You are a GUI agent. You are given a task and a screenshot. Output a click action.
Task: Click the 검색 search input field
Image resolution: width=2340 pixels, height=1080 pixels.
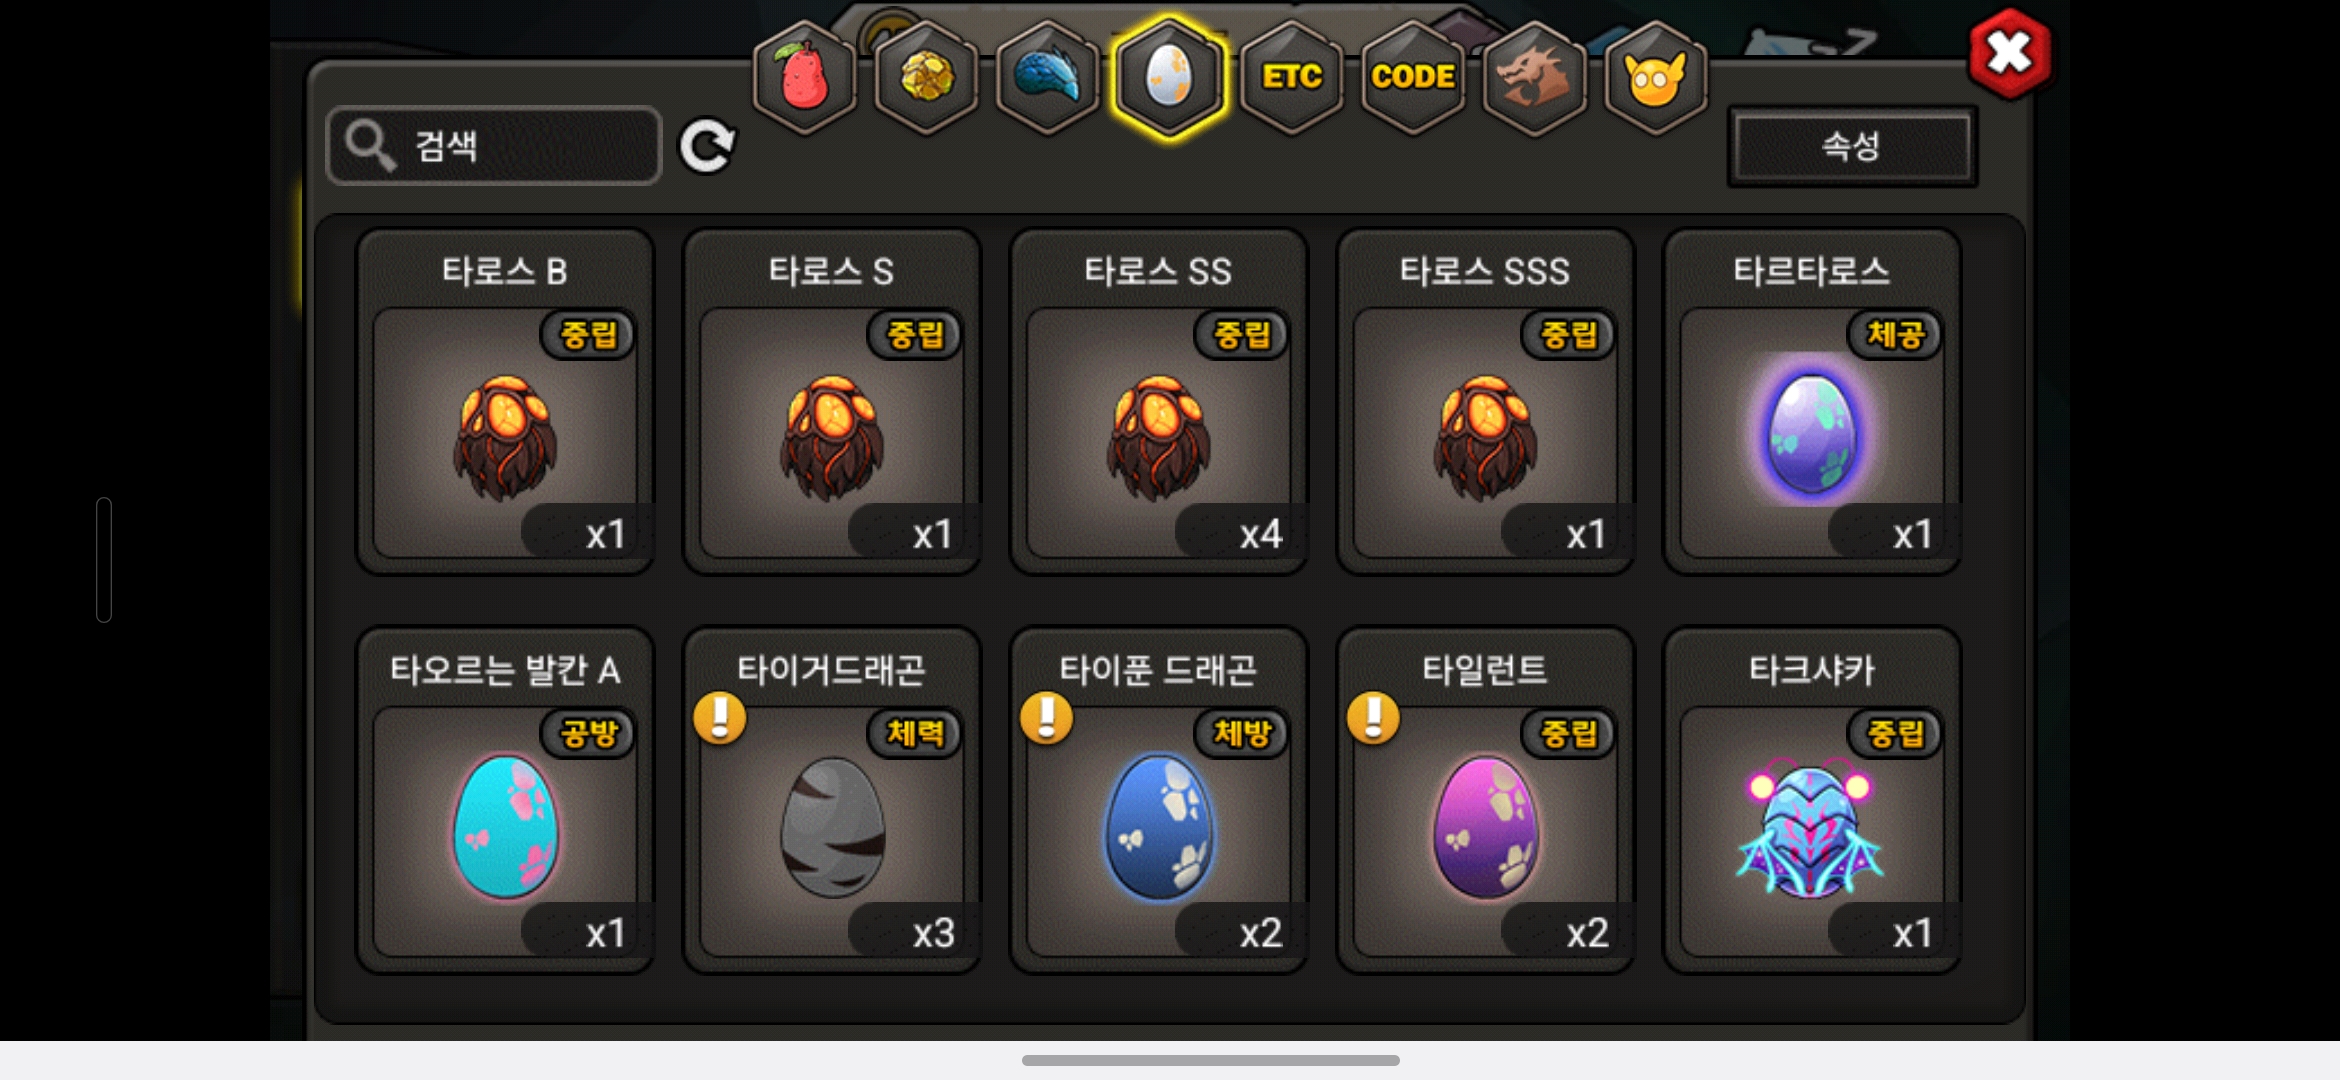(494, 146)
